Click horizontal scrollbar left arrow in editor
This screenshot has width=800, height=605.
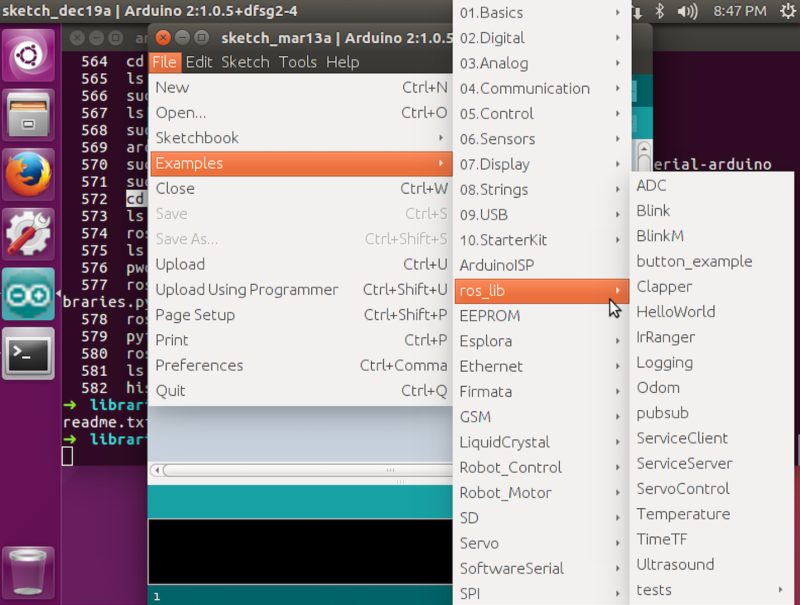tap(157, 470)
